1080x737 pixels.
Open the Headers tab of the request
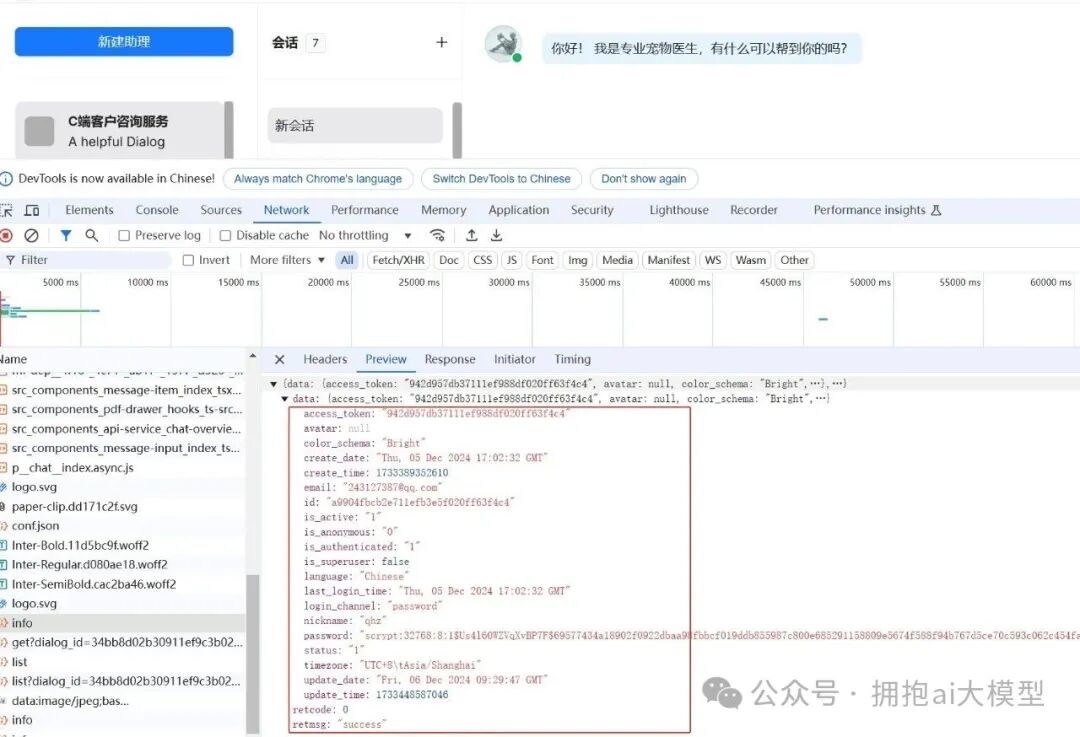pos(325,359)
